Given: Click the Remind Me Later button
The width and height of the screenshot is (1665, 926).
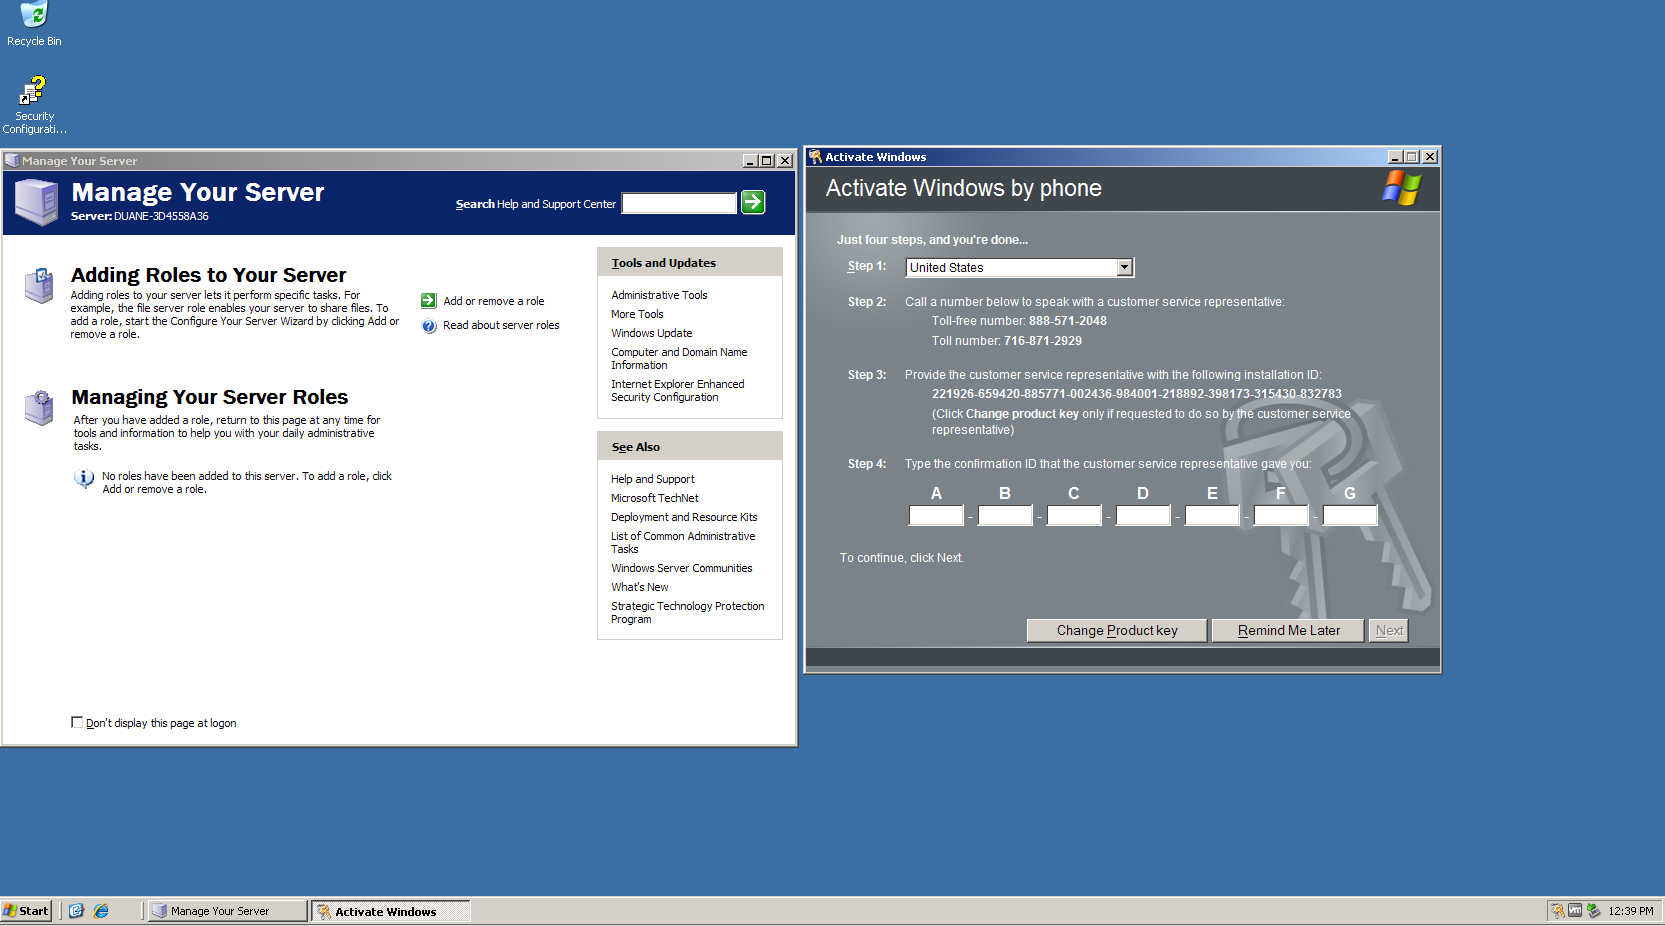Looking at the screenshot, I should coord(1287,630).
